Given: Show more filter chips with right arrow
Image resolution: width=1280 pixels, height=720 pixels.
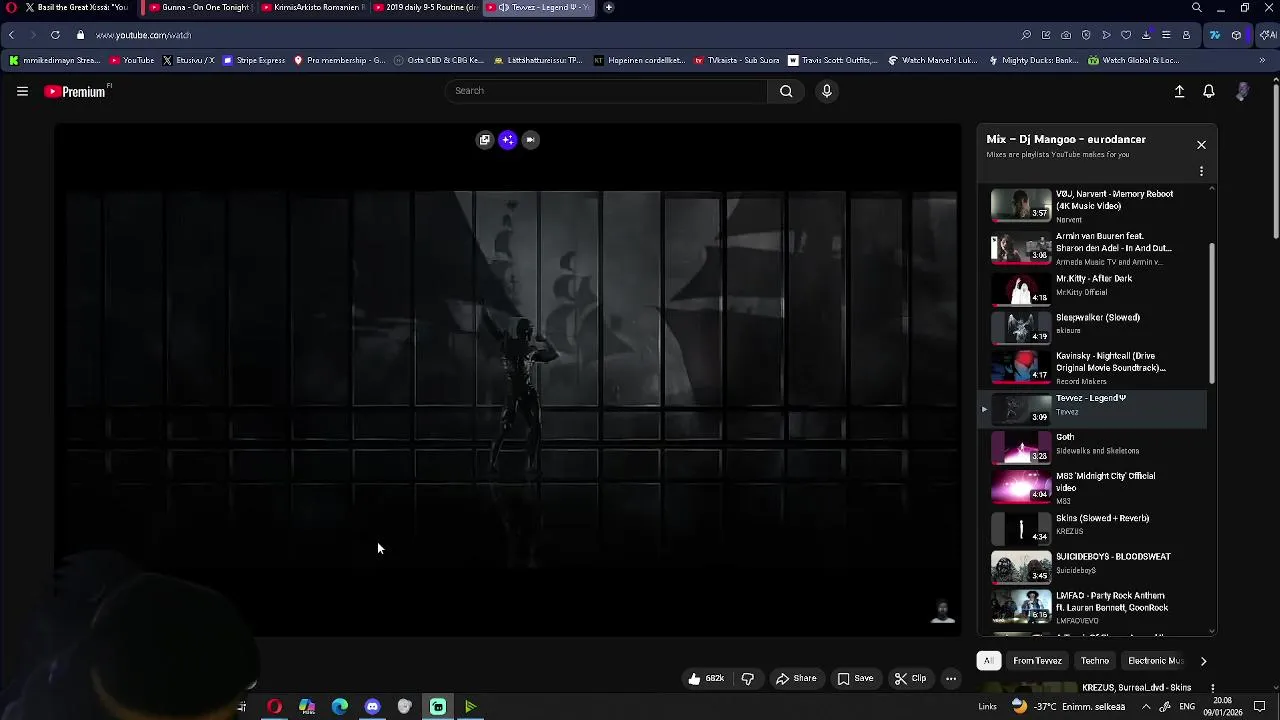Looking at the screenshot, I should tap(1203, 661).
